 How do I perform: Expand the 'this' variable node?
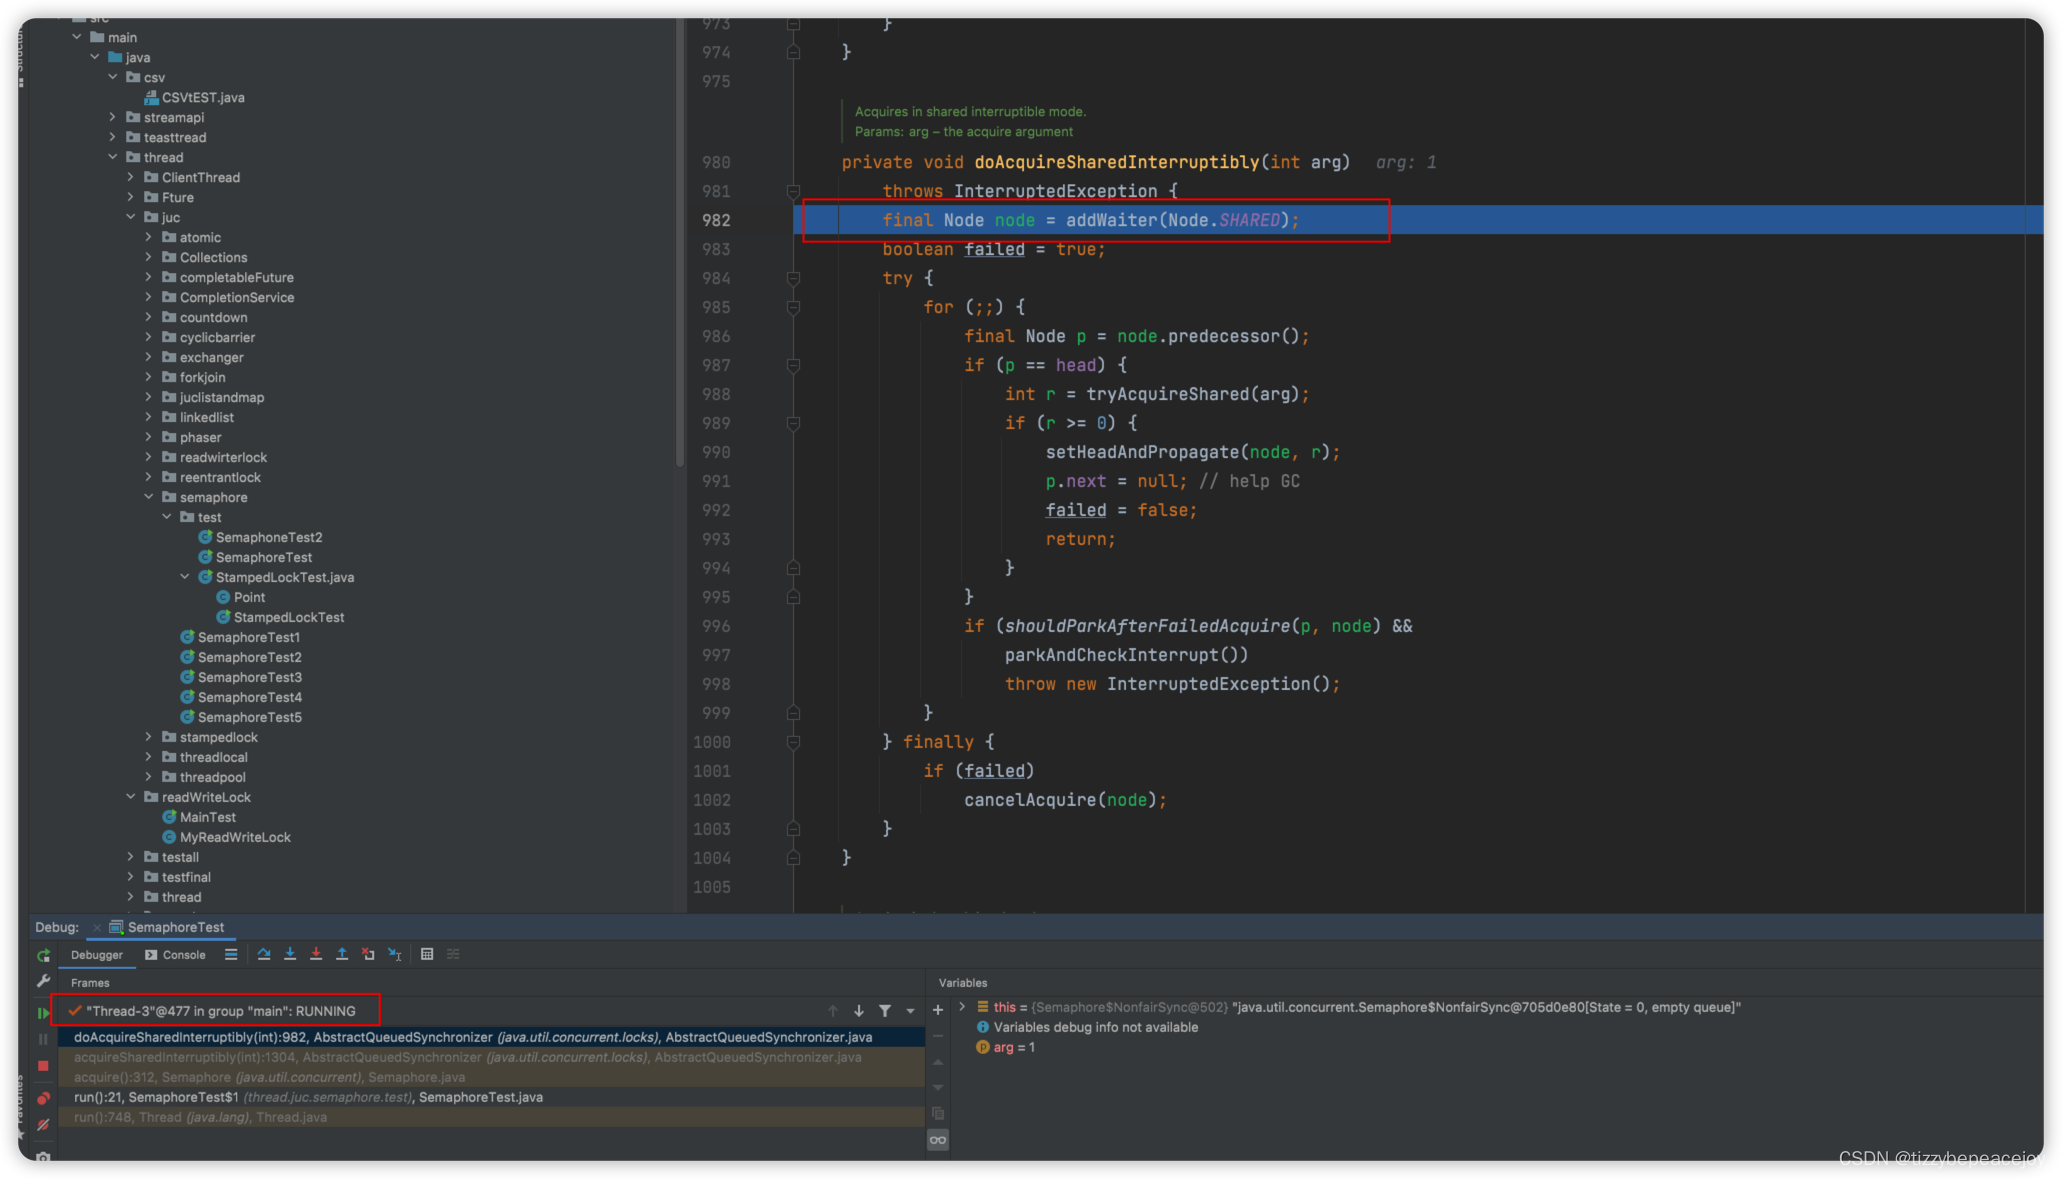pos(962,1007)
